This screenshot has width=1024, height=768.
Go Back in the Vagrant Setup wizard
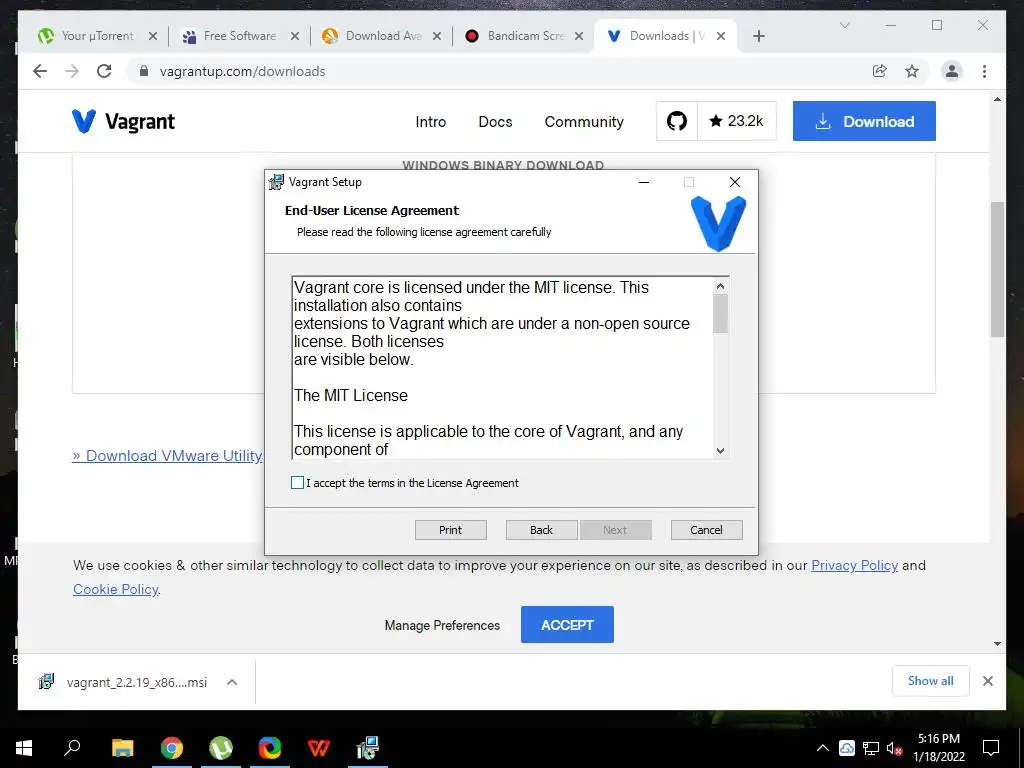541,530
